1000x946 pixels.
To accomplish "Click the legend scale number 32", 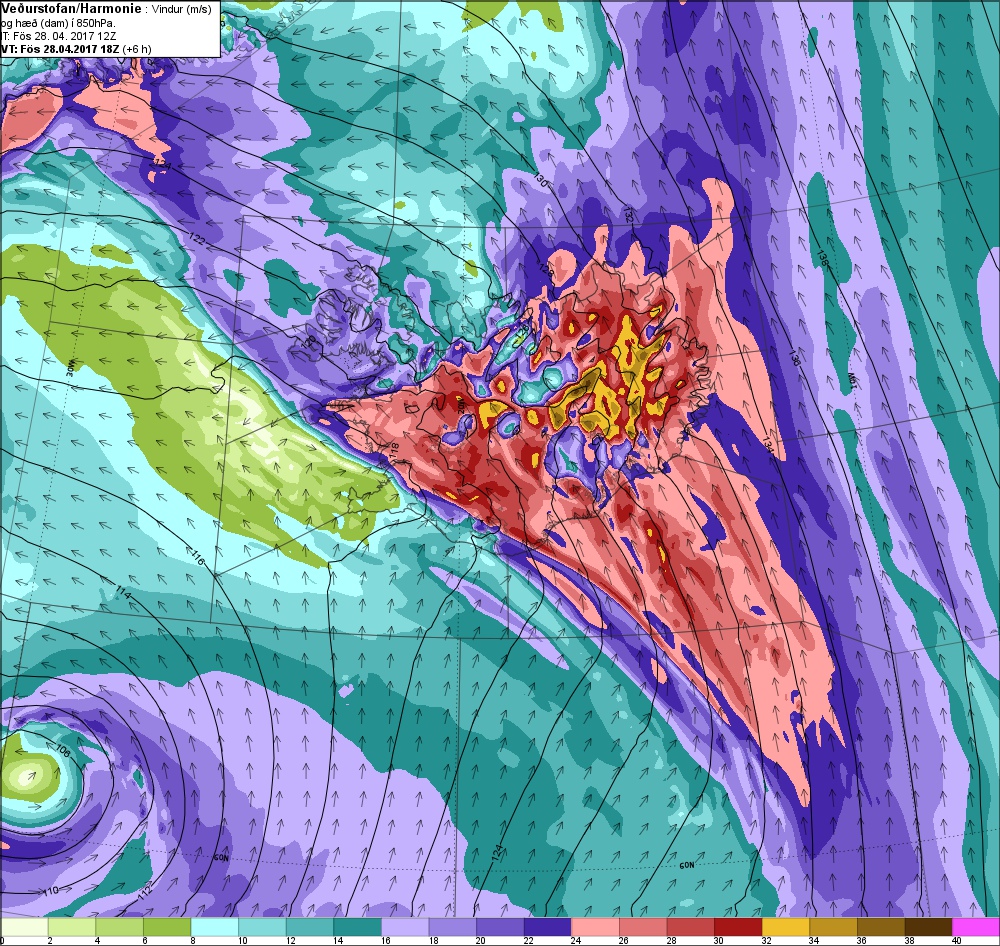I will pyautogui.click(x=765, y=940).
